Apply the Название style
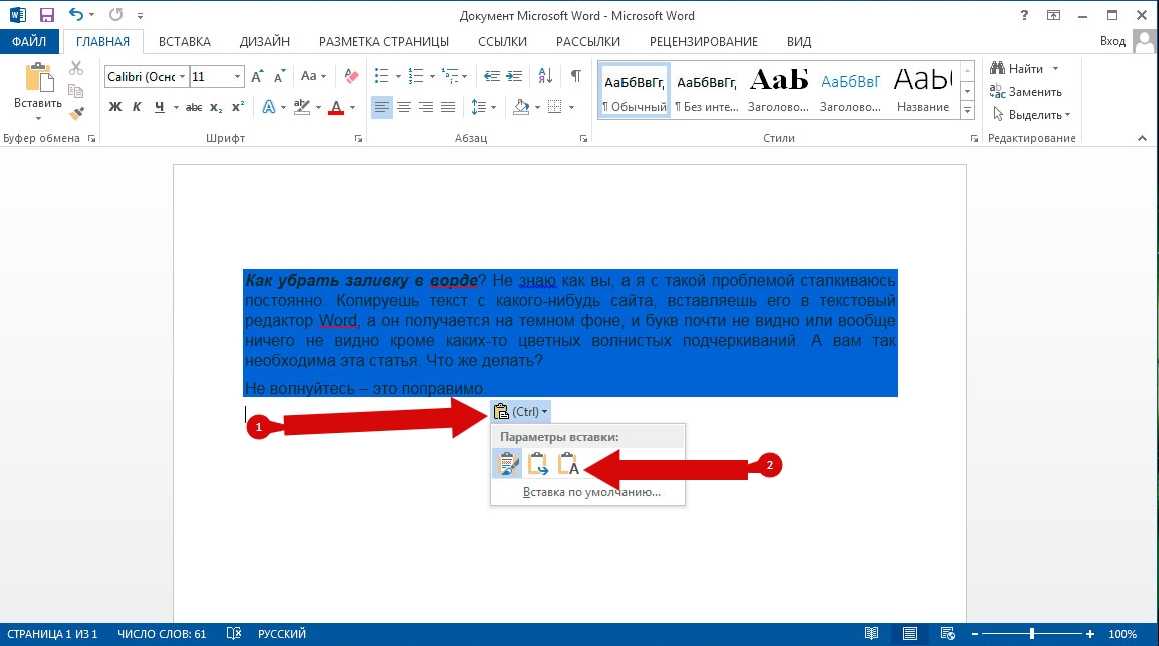 tap(922, 91)
